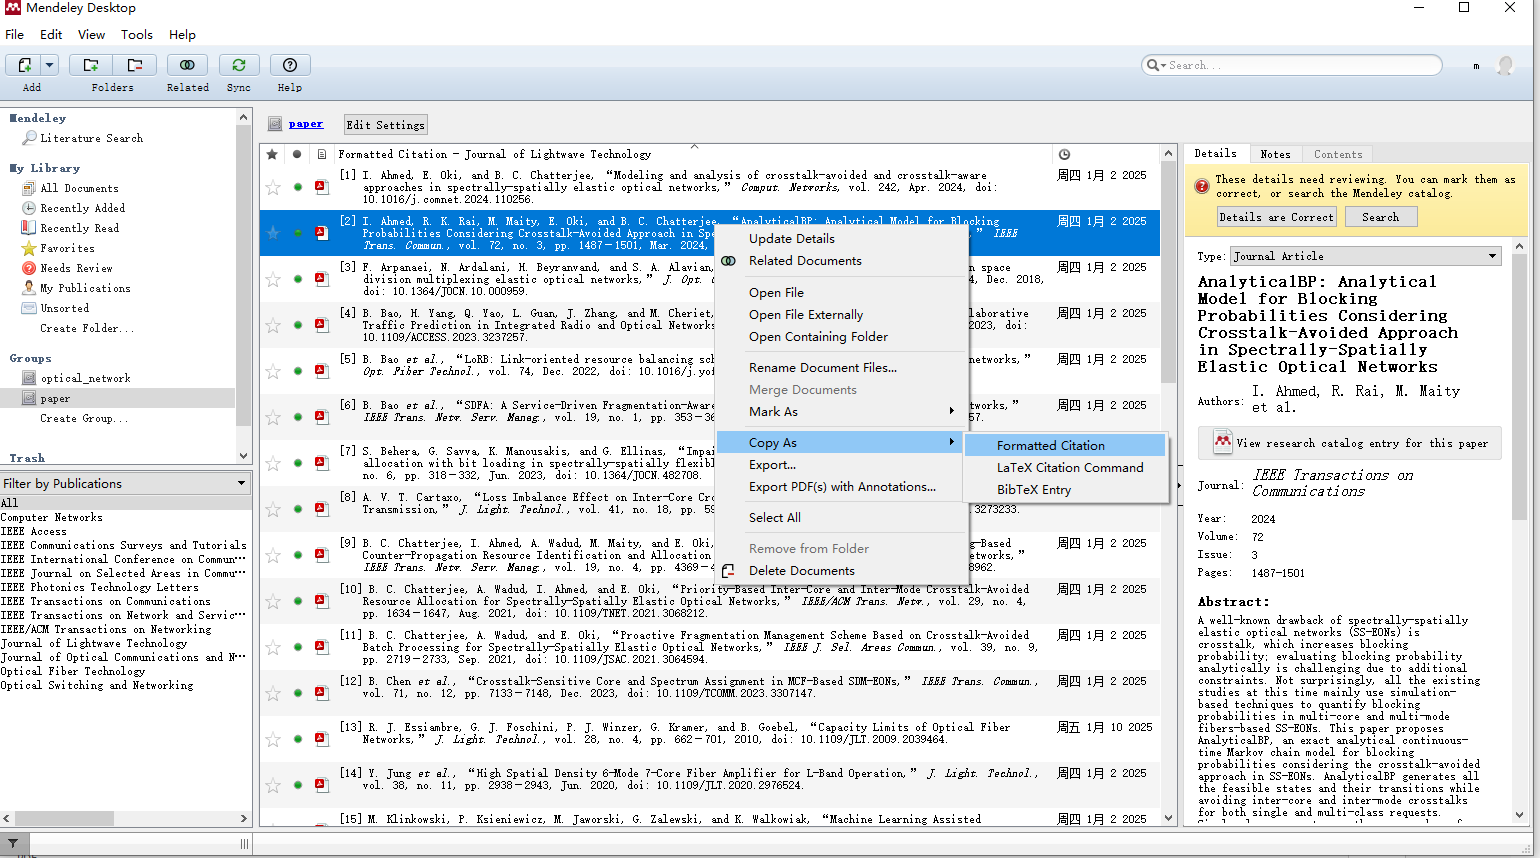Toggle favorite star for citation [3]
This screenshot has height=858, width=1540.
coord(272,279)
